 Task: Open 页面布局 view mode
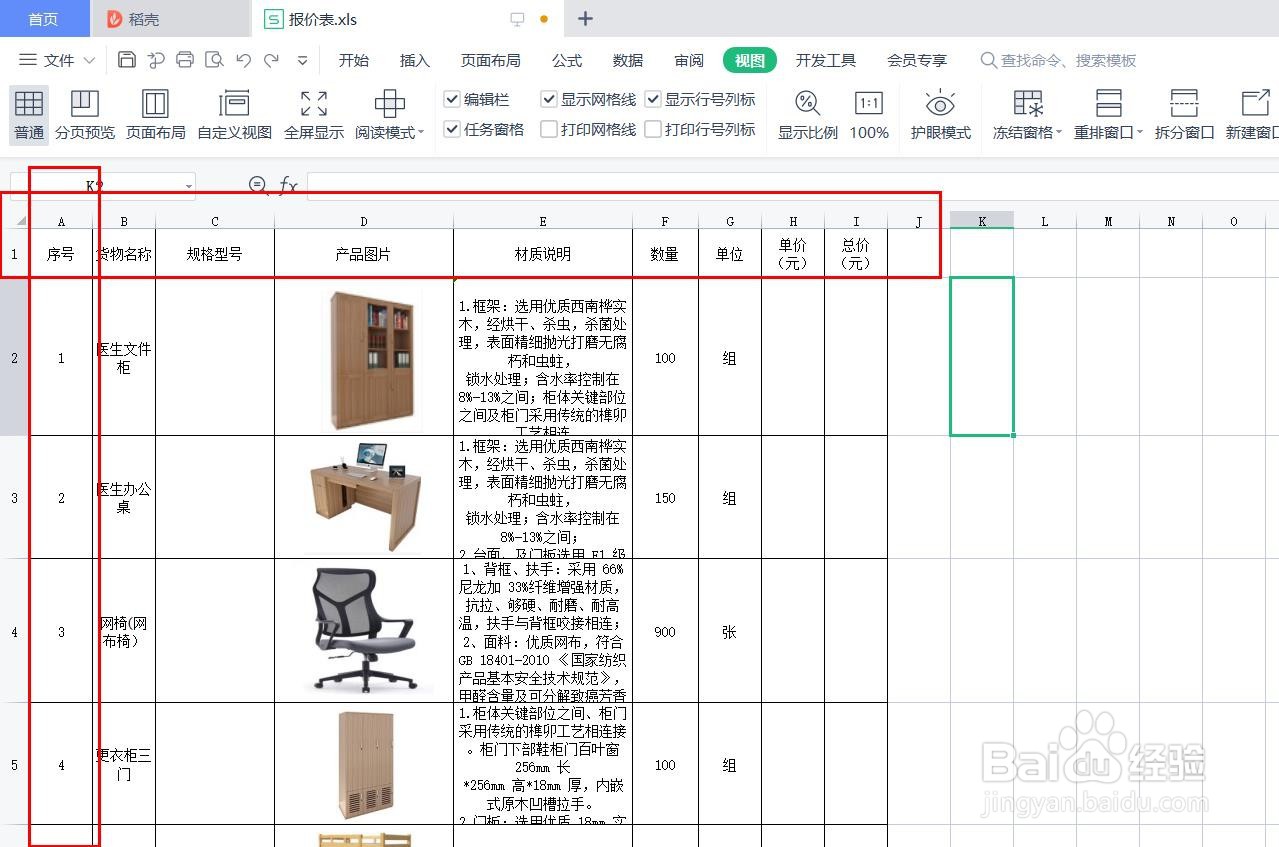(x=155, y=113)
